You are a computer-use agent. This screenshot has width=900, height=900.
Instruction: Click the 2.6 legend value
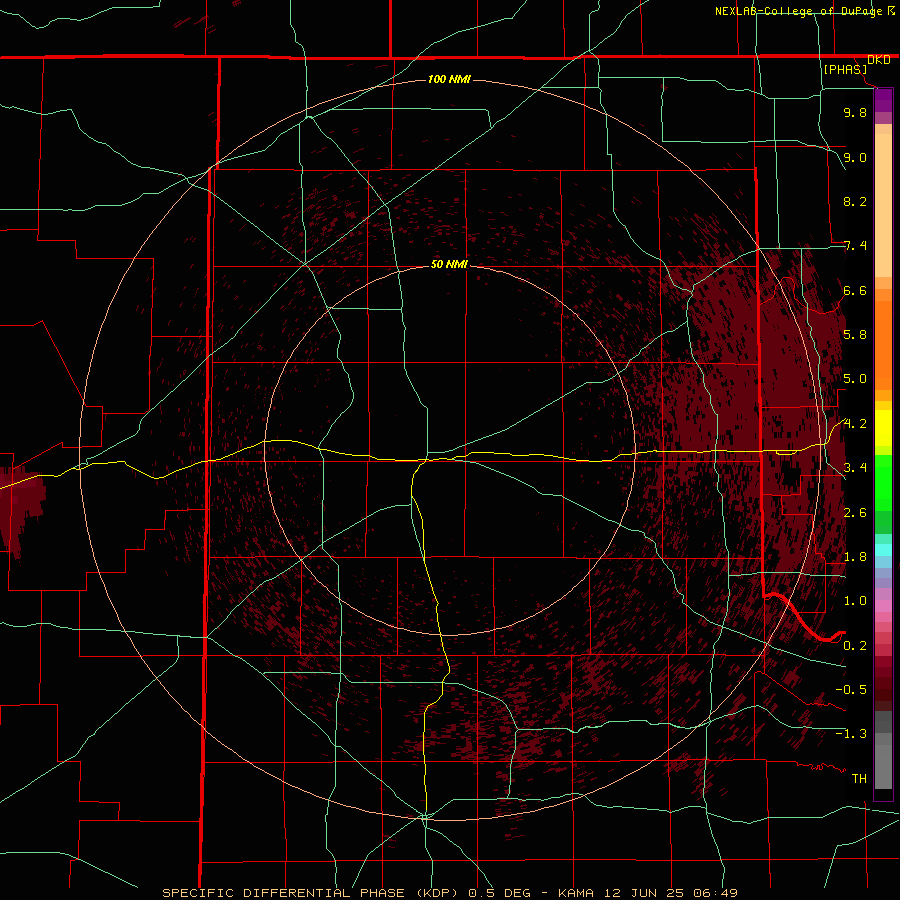(x=855, y=512)
